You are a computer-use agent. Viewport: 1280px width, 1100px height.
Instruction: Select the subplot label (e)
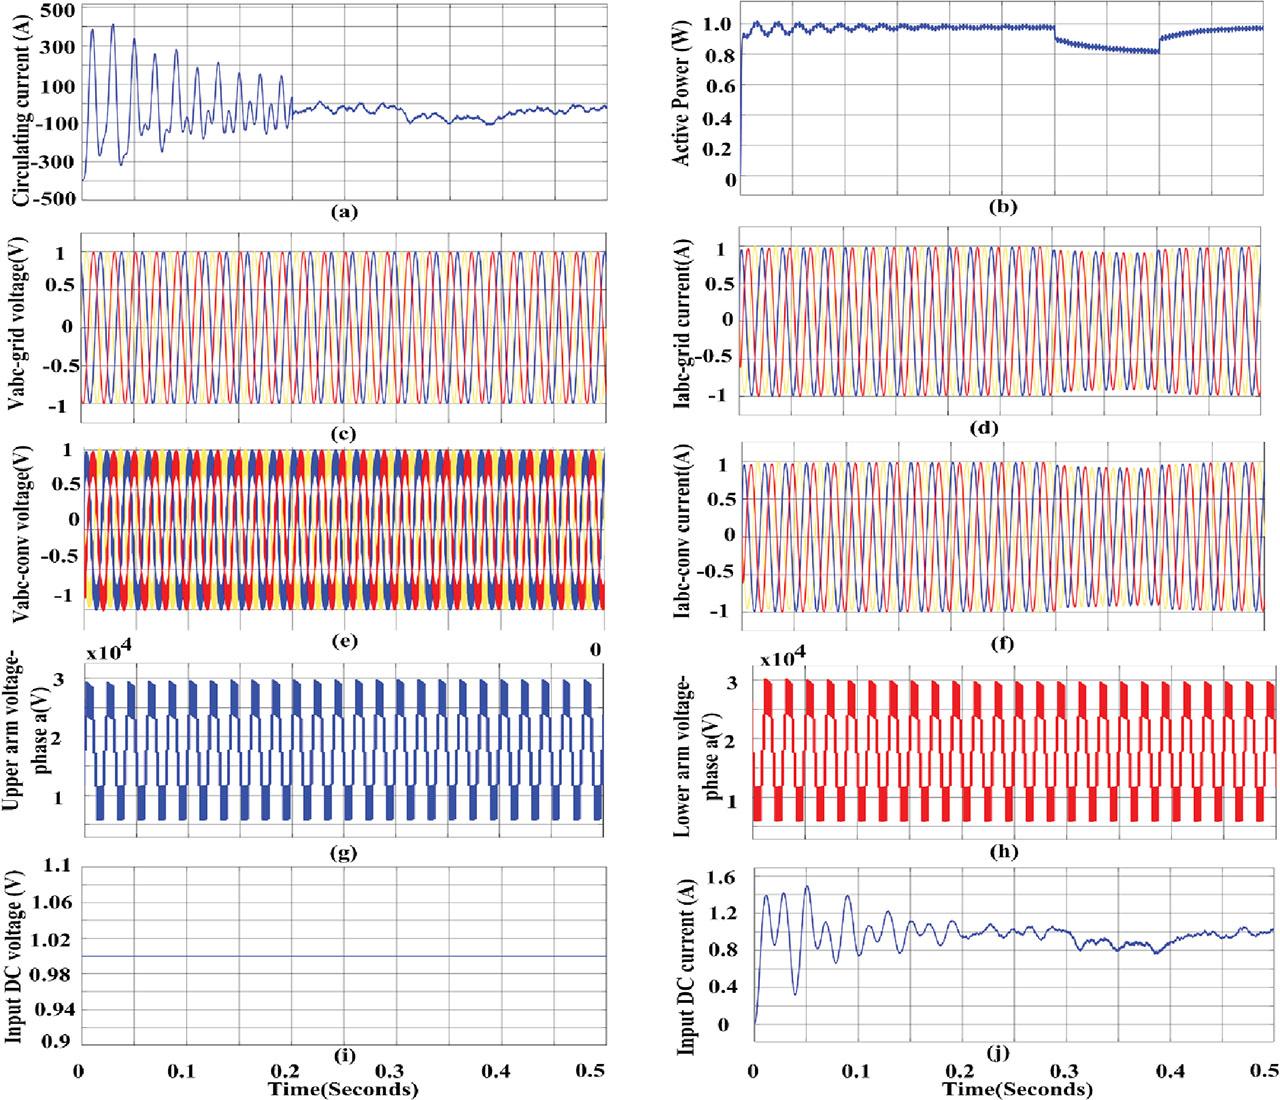tap(343, 639)
